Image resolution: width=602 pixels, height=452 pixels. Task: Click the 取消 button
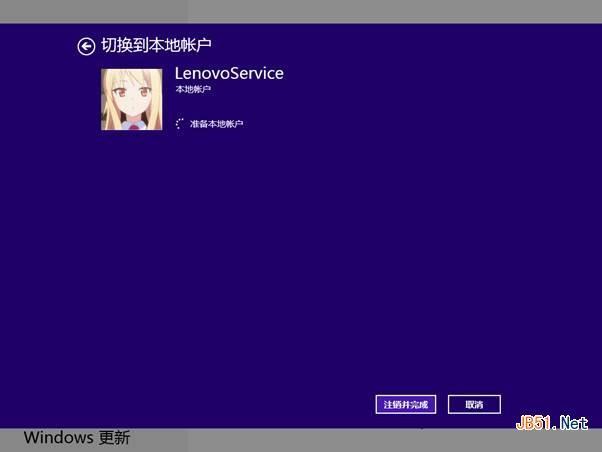point(474,404)
